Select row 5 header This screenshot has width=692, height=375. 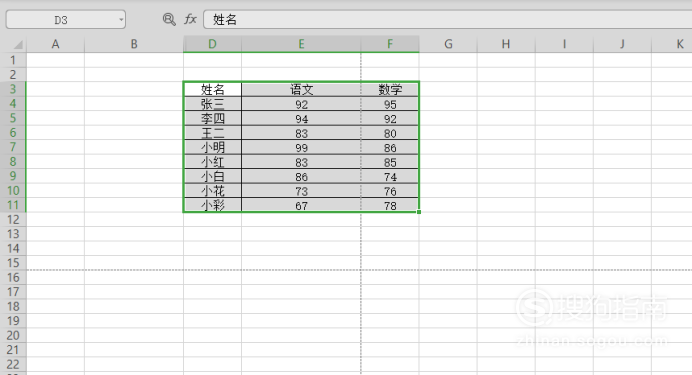coord(13,118)
